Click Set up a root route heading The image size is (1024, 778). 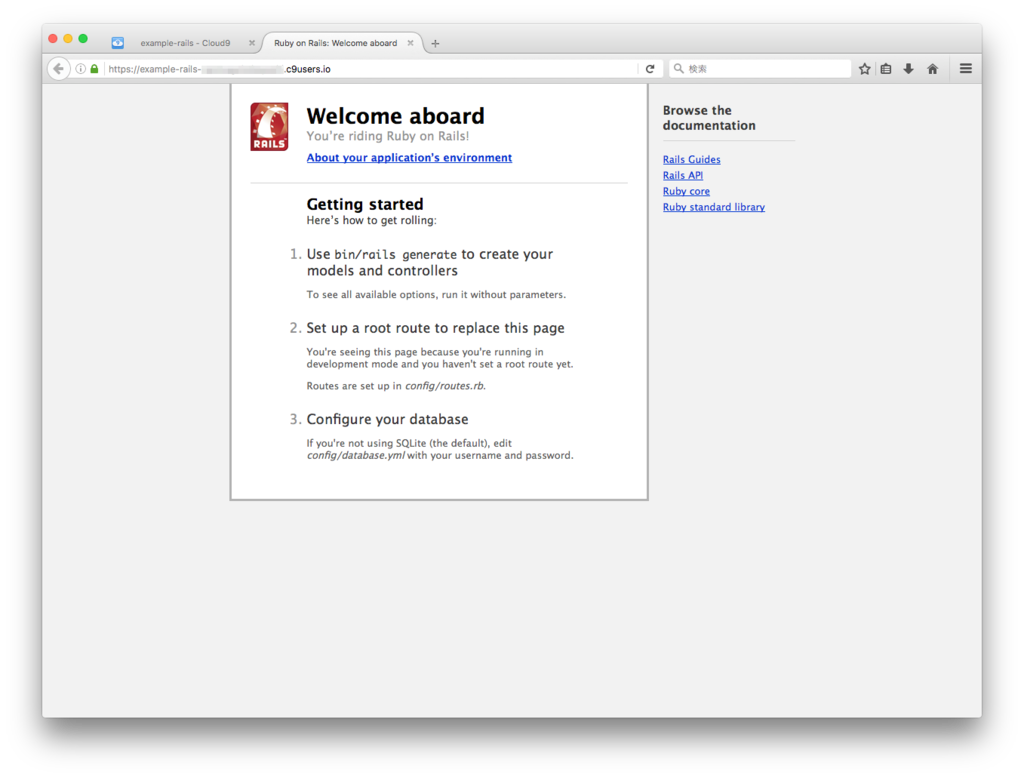tap(436, 328)
